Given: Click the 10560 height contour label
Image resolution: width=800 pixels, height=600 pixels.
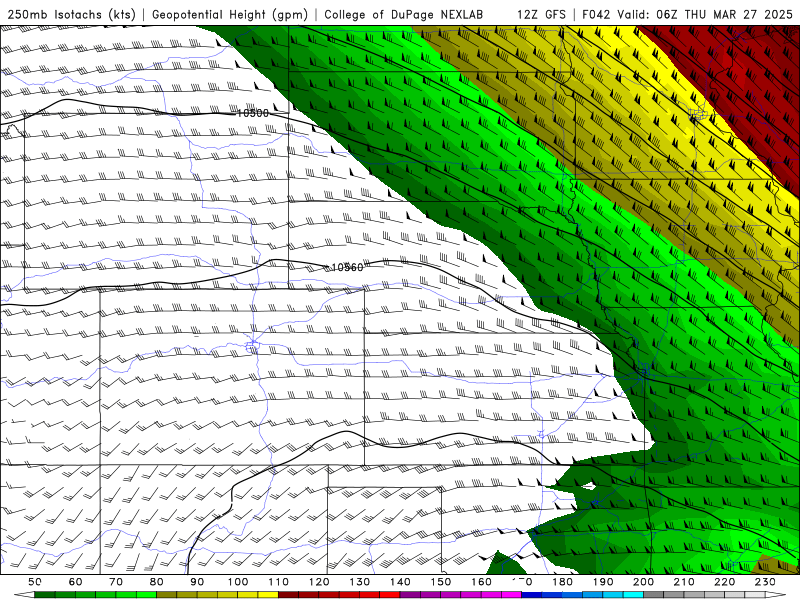Looking at the screenshot, I should [347, 267].
